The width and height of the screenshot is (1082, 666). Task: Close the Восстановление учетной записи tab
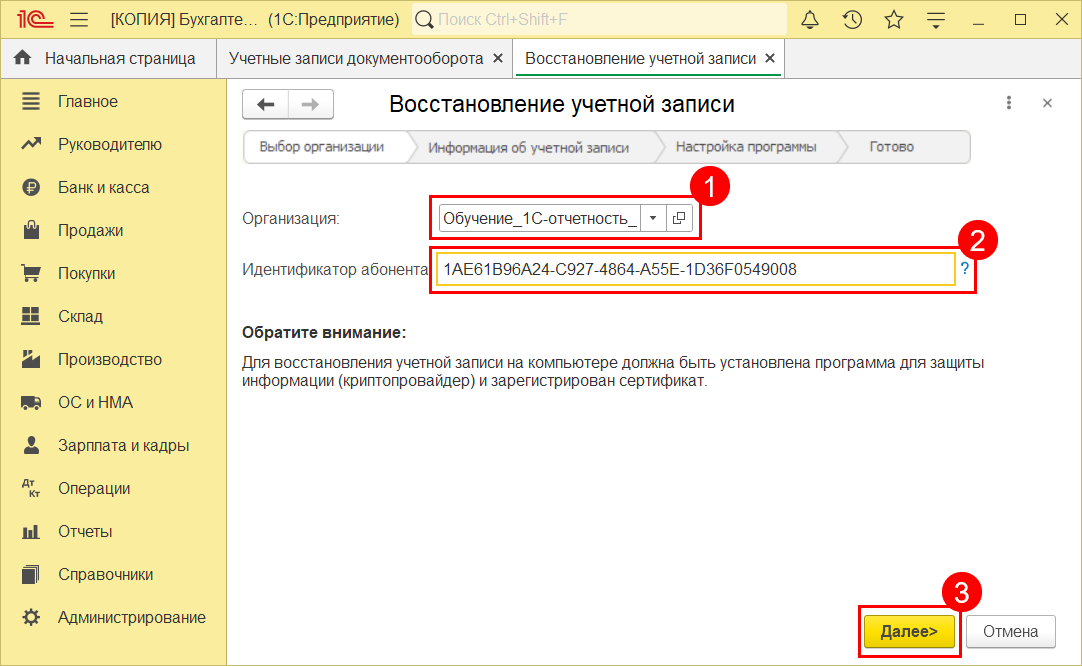point(770,59)
